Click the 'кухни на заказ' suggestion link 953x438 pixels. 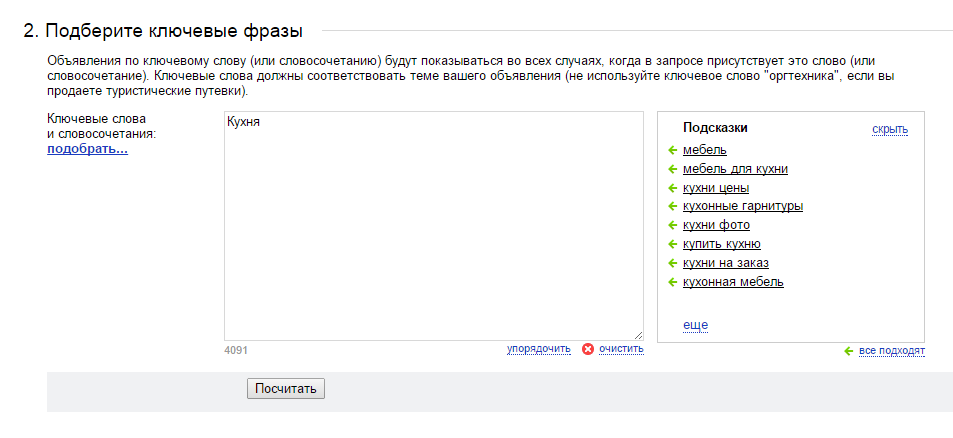(x=725, y=263)
